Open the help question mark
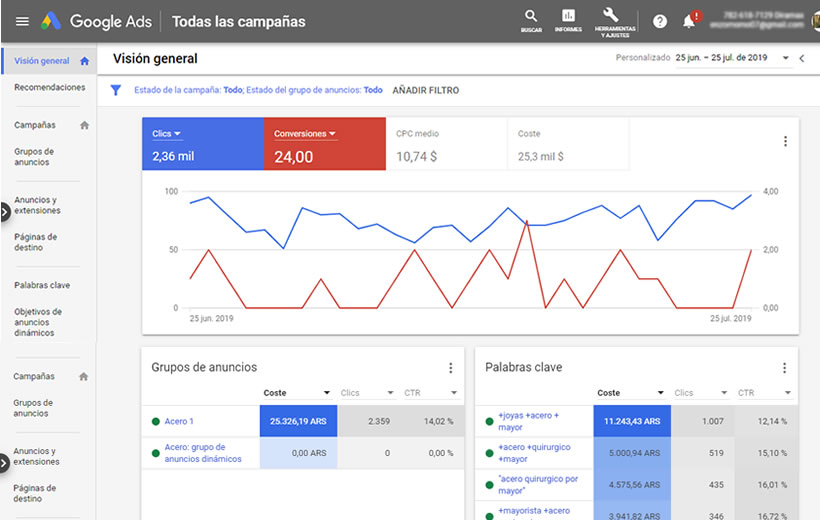The width and height of the screenshot is (820, 520). tap(660, 21)
